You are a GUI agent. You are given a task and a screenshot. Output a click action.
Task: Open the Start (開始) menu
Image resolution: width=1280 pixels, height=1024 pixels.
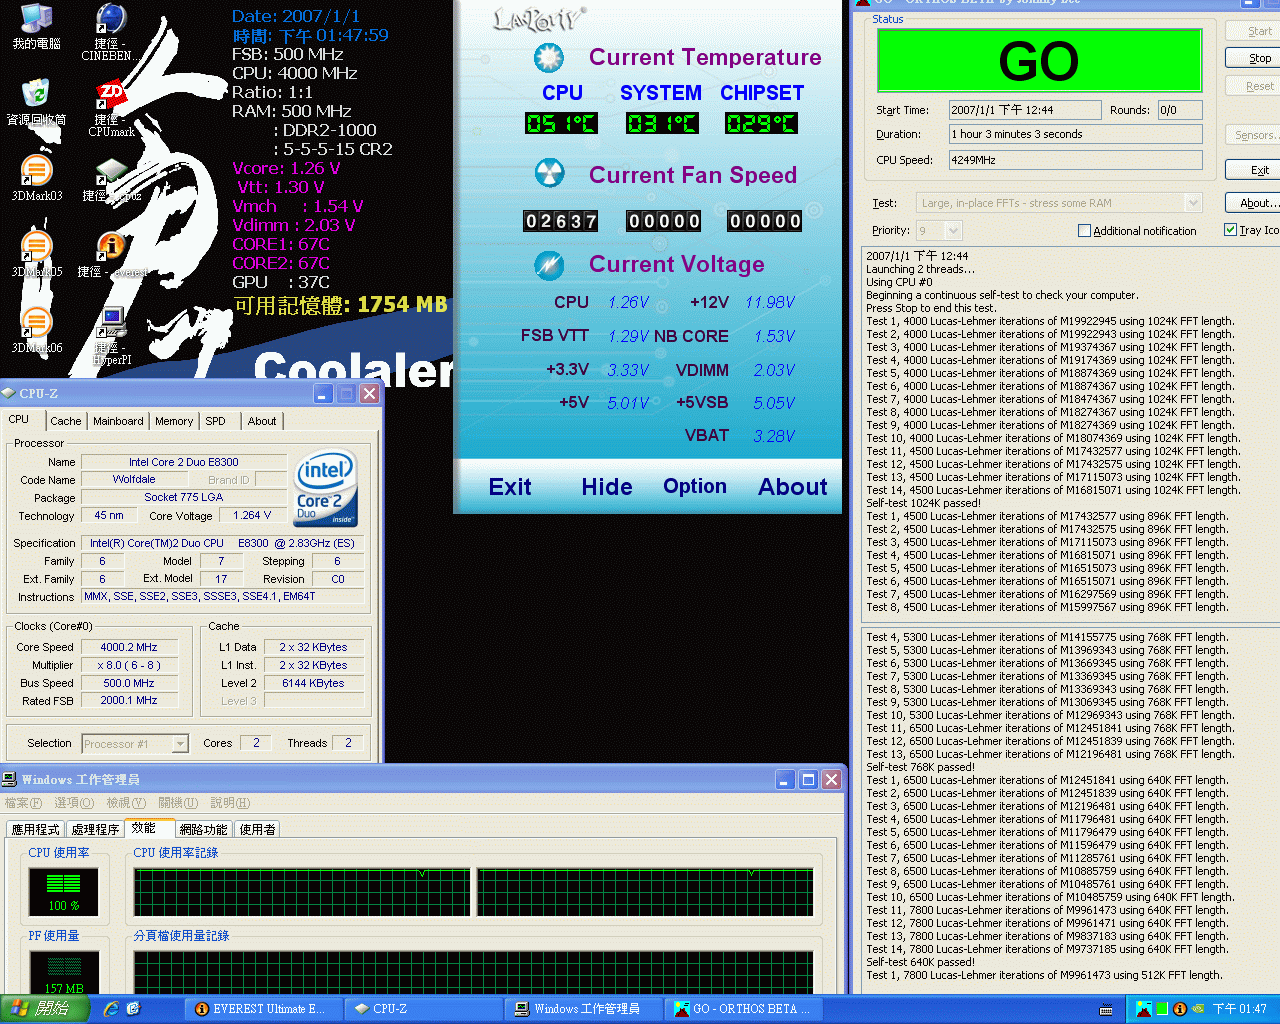point(44,1009)
